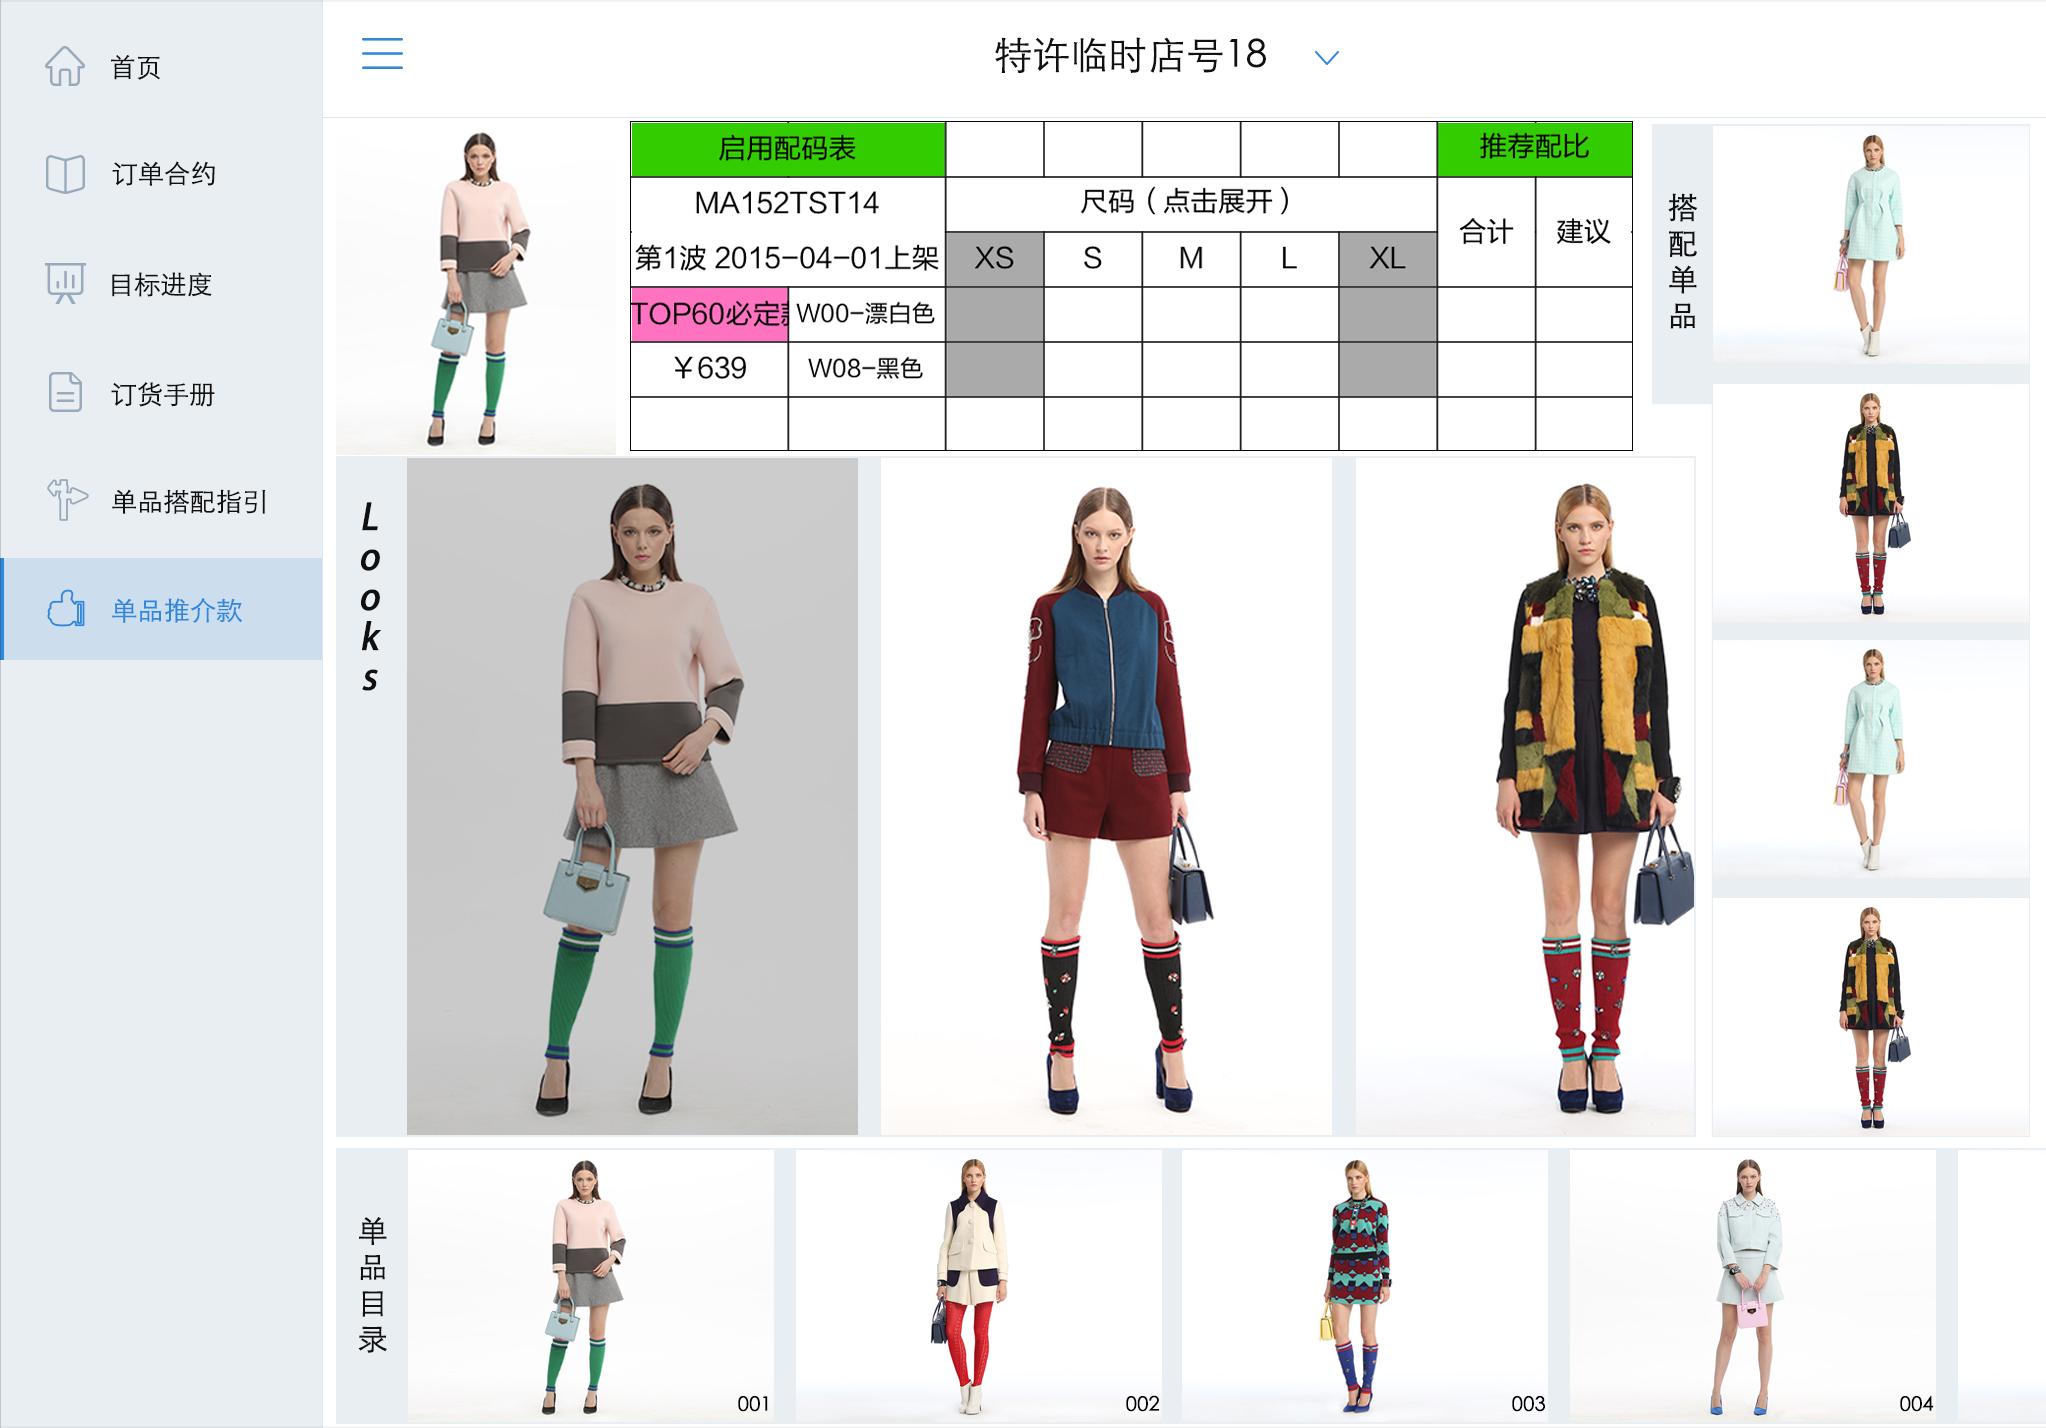The height and width of the screenshot is (1428, 2046).
Task: Expand the store selector chevron
Action: pyautogui.click(x=1326, y=58)
